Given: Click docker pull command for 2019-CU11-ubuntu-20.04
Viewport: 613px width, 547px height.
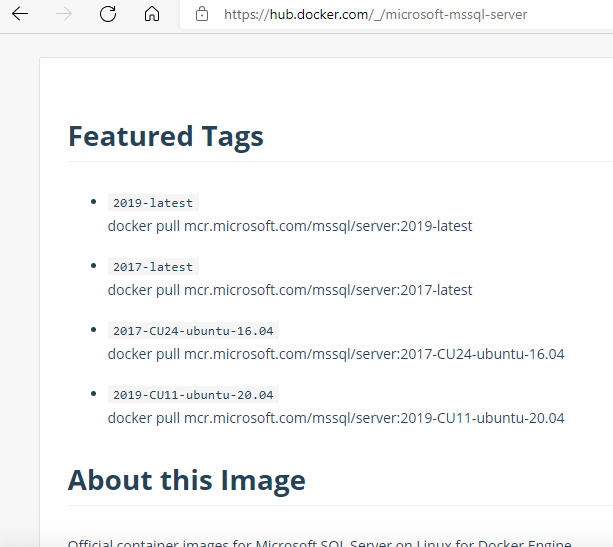Looking at the screenshot, I should pyautogui.click(x=336, y=418).
